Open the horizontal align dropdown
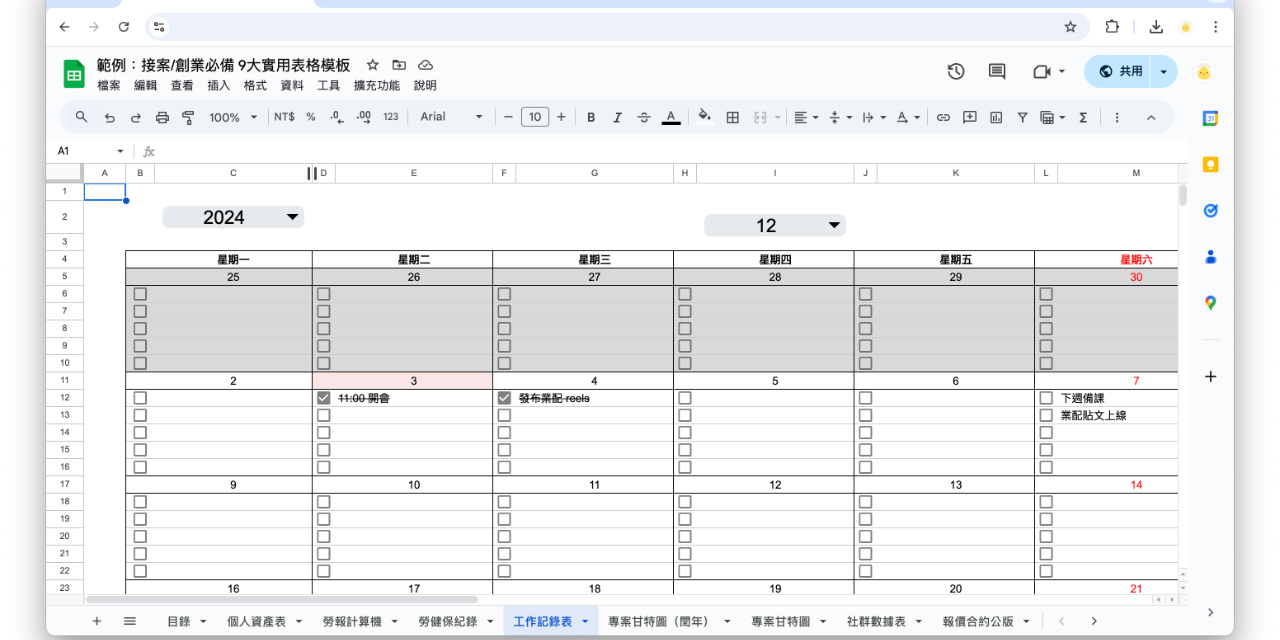The width and height of the screenshot is (1280, 640). [x=806, y=117]
